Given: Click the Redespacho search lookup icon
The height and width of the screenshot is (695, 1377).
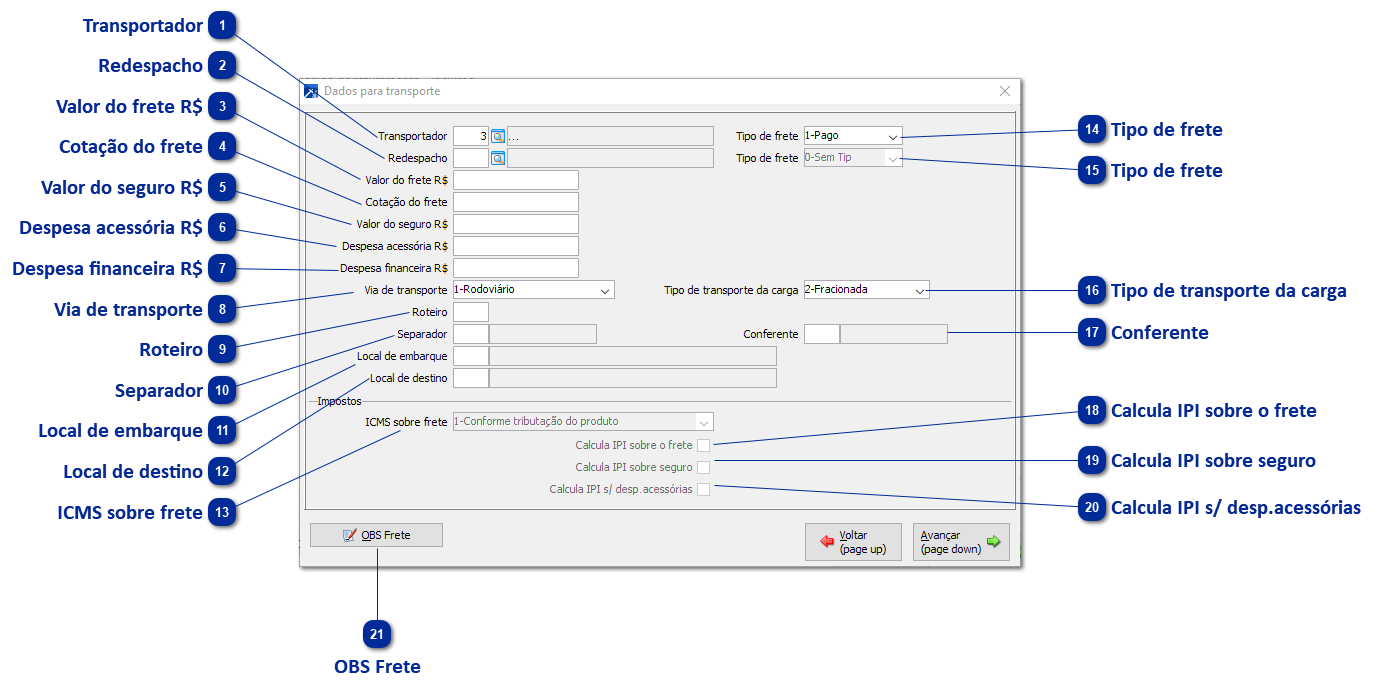Looking at the screenshot, I should (x=498, y=158).
